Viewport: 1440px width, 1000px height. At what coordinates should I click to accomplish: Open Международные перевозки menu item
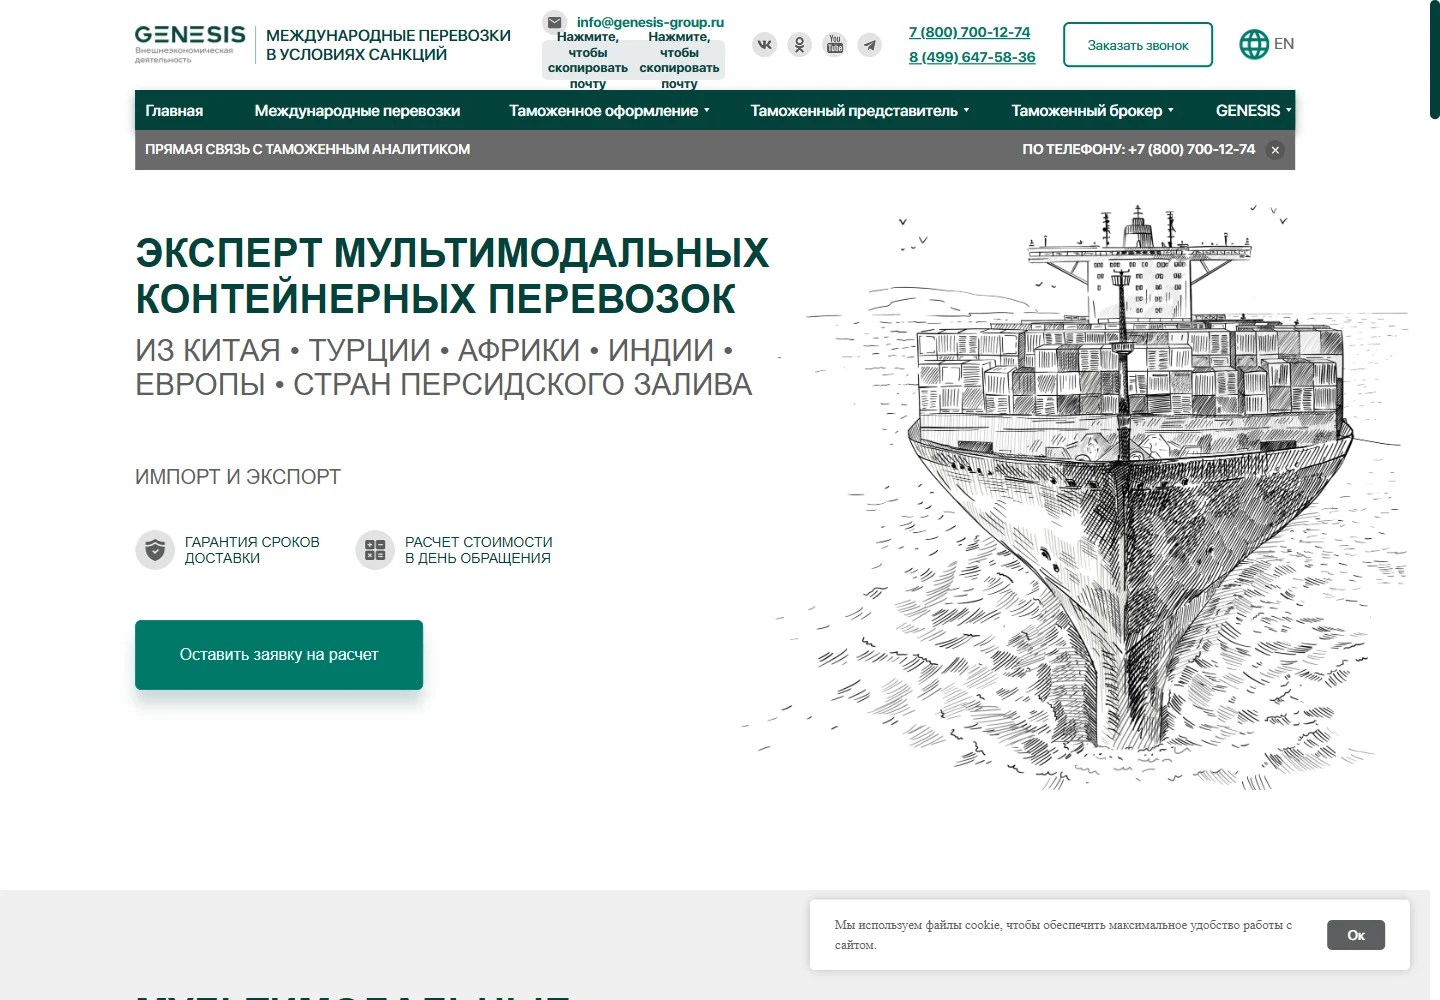(357, 111)
